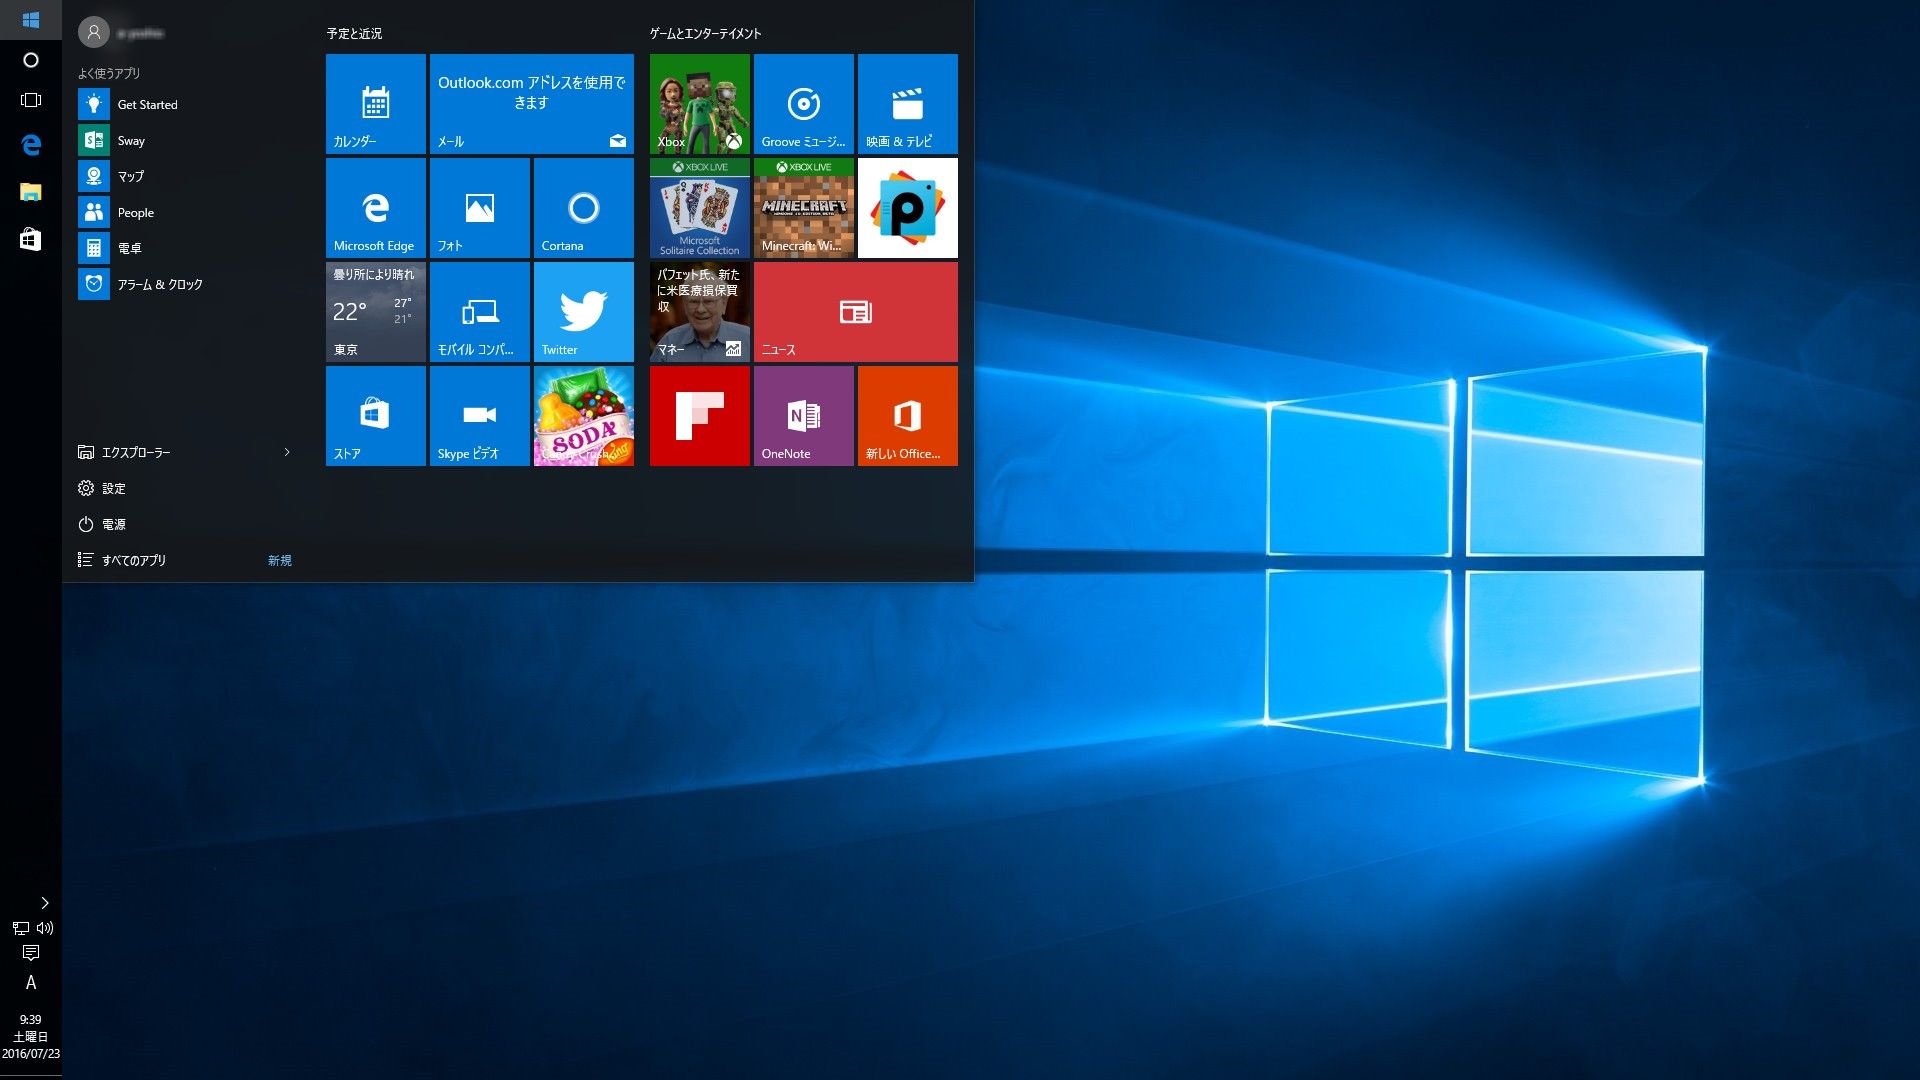Switch IME input mode A indicator
The width and height of the screenshot is (1920, 1080).
click(x=31, y=983)
